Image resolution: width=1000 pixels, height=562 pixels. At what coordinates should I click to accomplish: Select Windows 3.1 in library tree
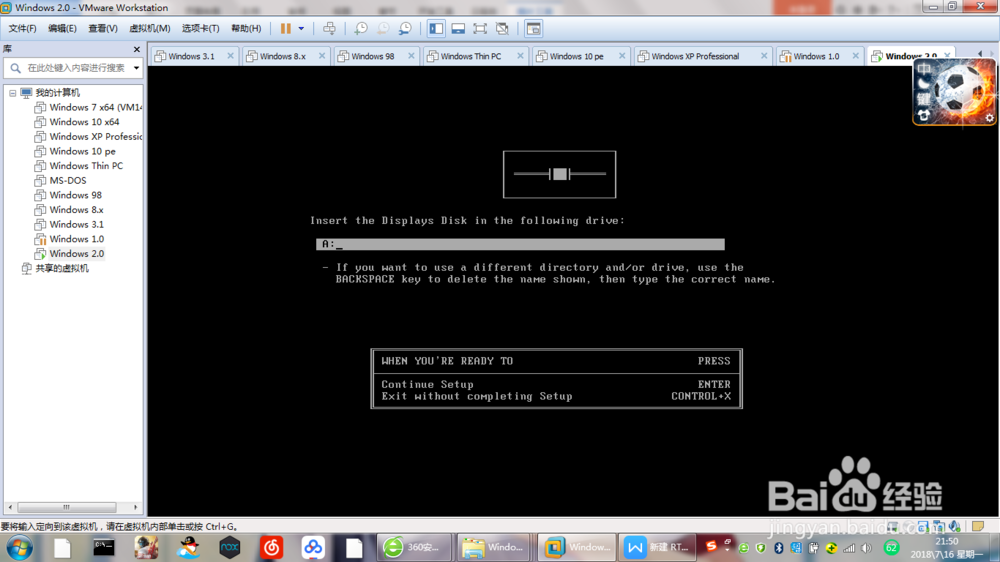pos(76,225)
